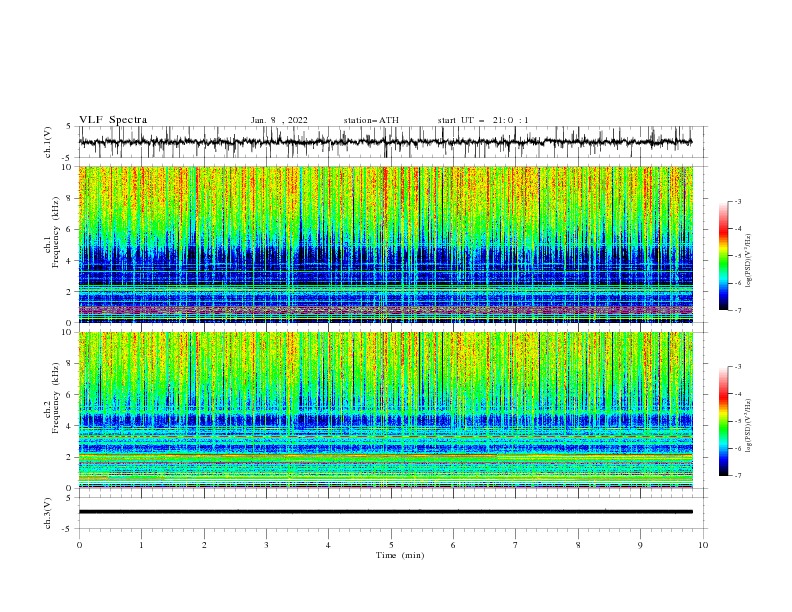Select the ch.1 "Frequency (kHz)" axis label
The height and width of the screenshot is (612, 792).
coord(56,232)
